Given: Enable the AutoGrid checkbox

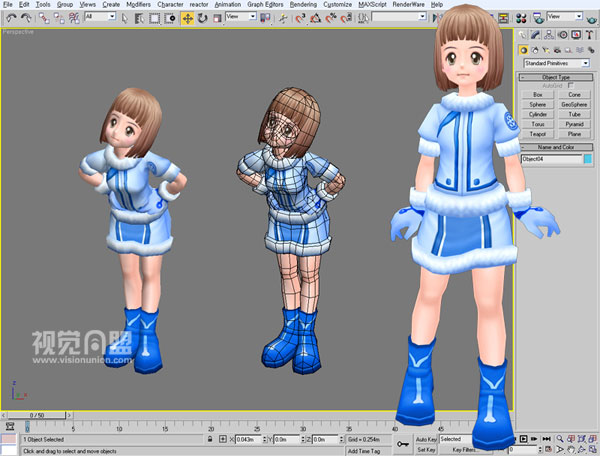Looking at the screenshot, I should tap(570, 86).
